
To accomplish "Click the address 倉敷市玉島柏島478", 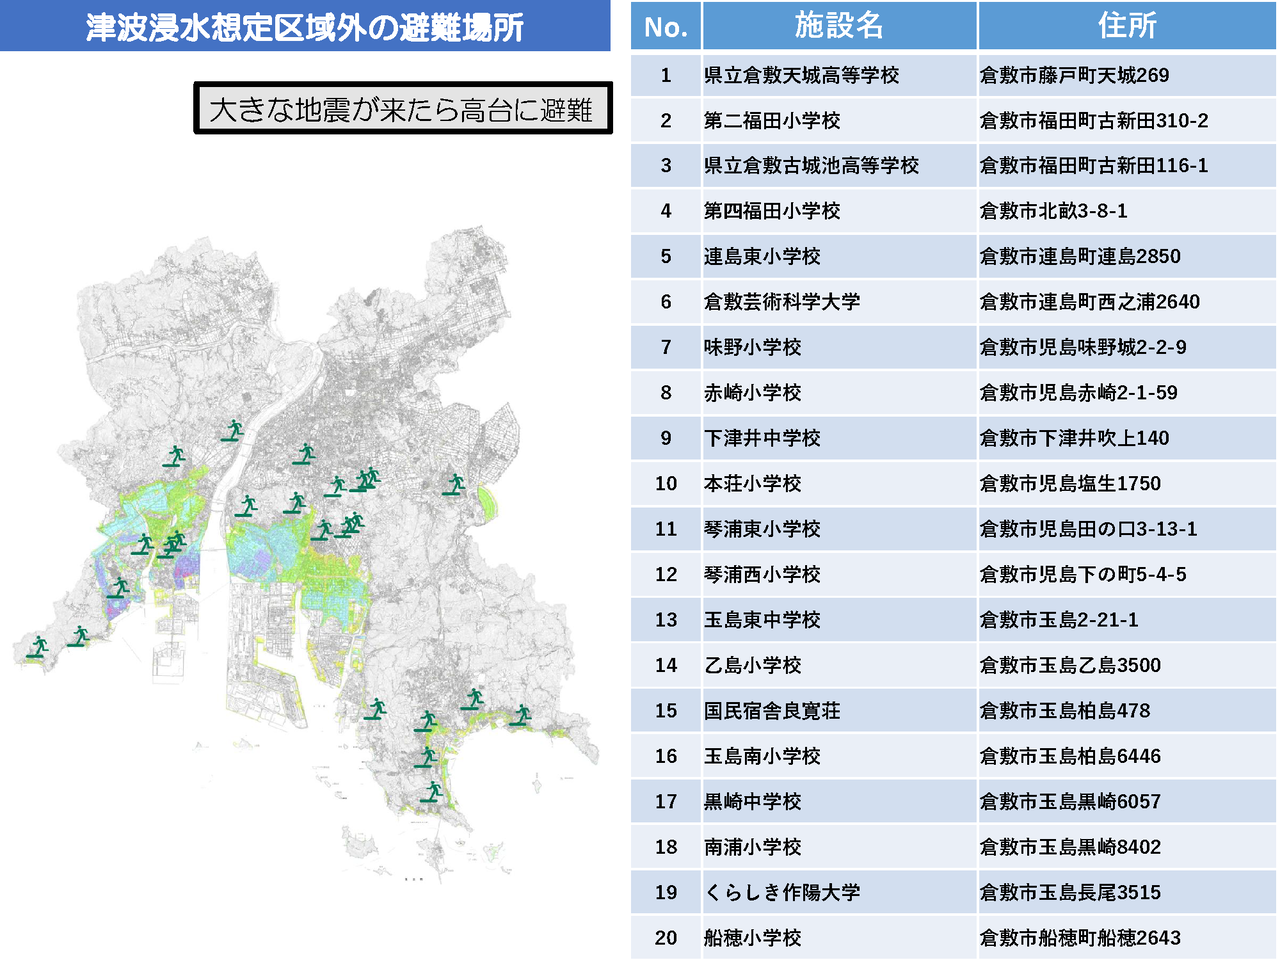I will 1065,711.
